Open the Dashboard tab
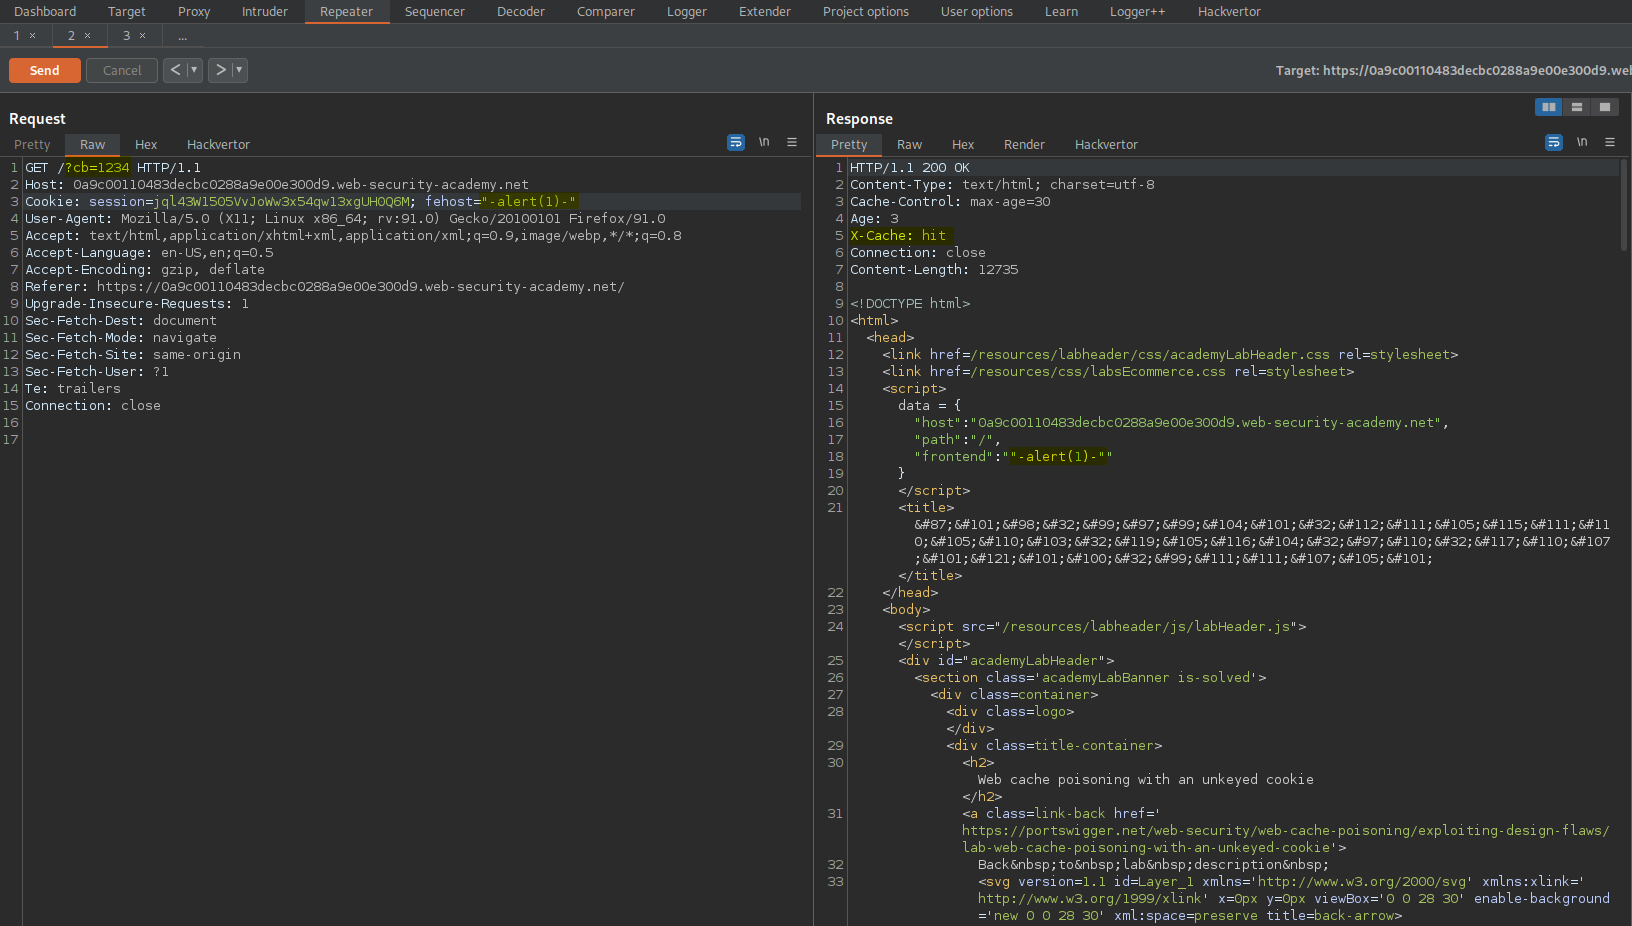1632x926 pixels. 45,12
